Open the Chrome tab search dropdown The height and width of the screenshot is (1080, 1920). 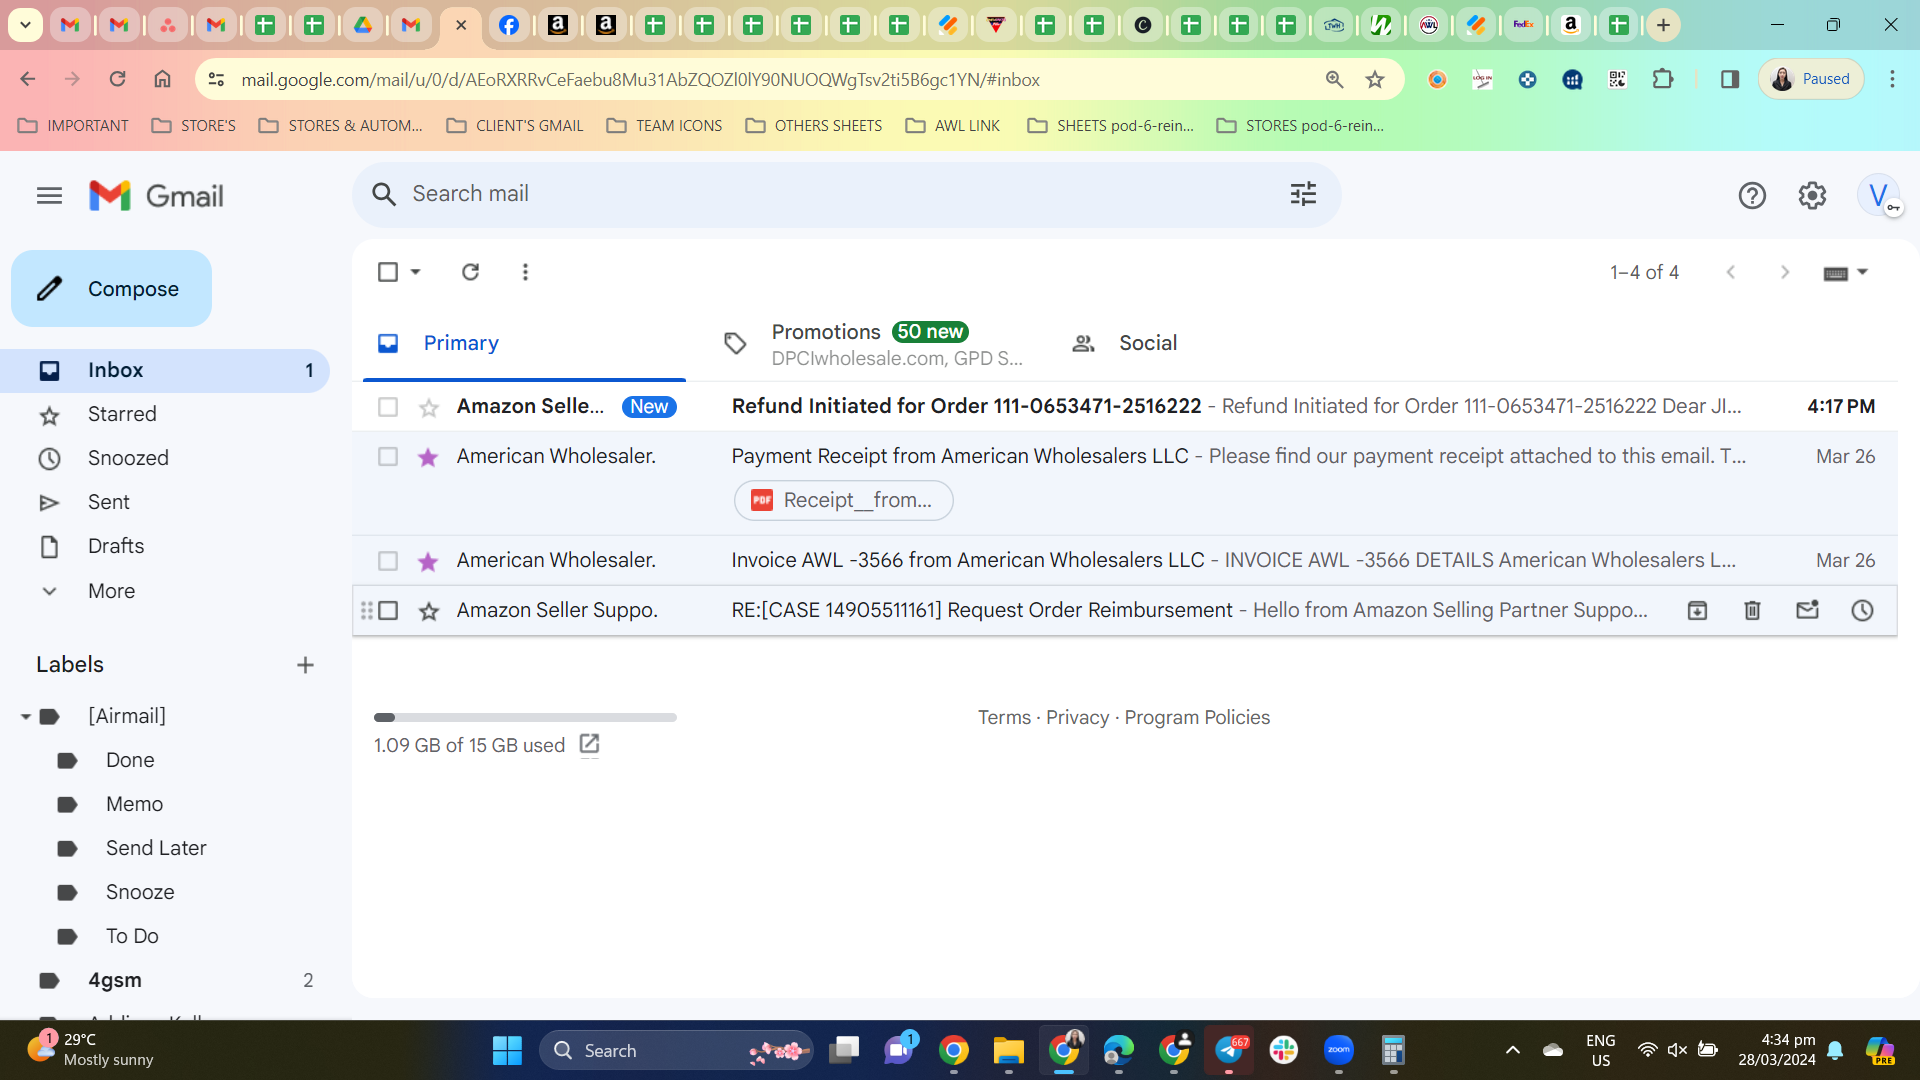(25, 25)
